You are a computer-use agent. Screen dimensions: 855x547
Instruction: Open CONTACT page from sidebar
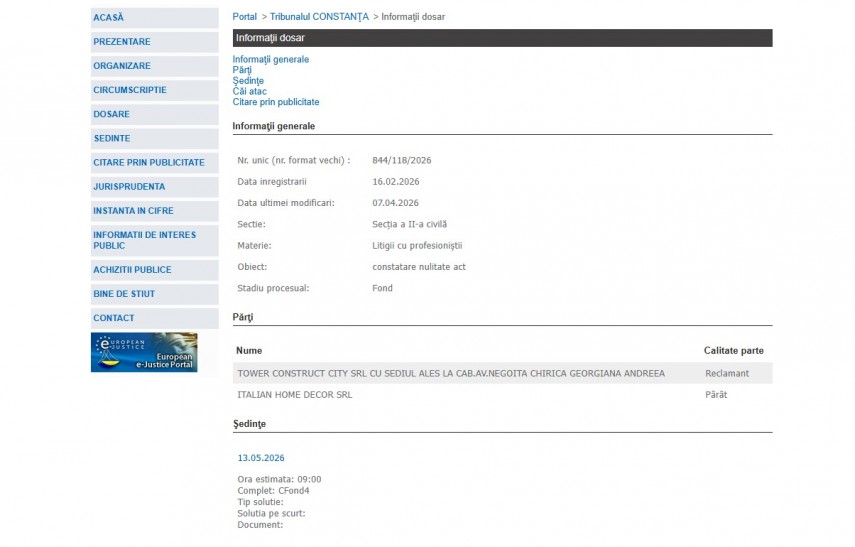114,318
